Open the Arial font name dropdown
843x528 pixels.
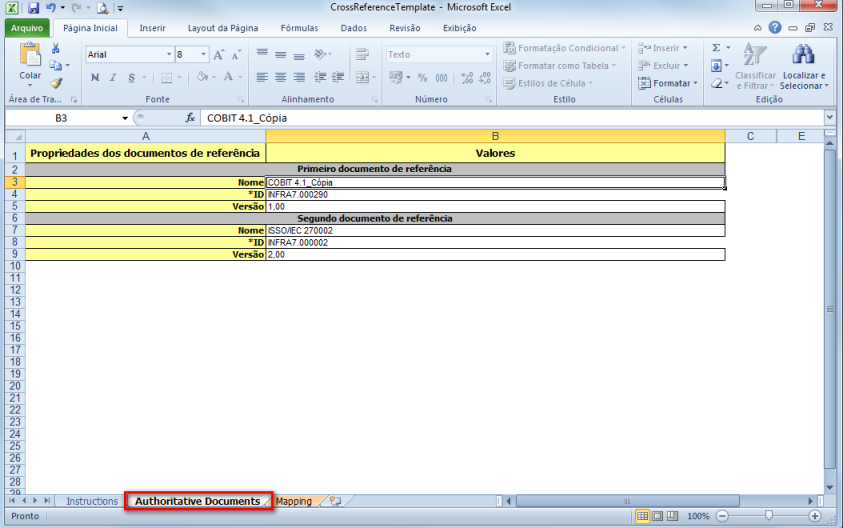[x=169, y=54]
